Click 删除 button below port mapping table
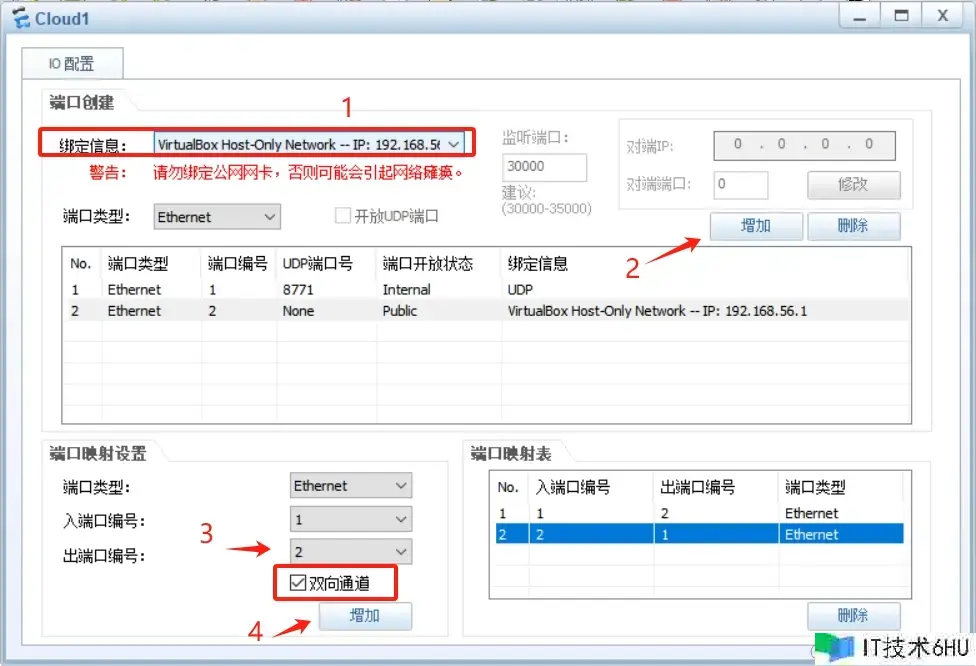This screenshot has height=666, width=976. coord(853,616)
